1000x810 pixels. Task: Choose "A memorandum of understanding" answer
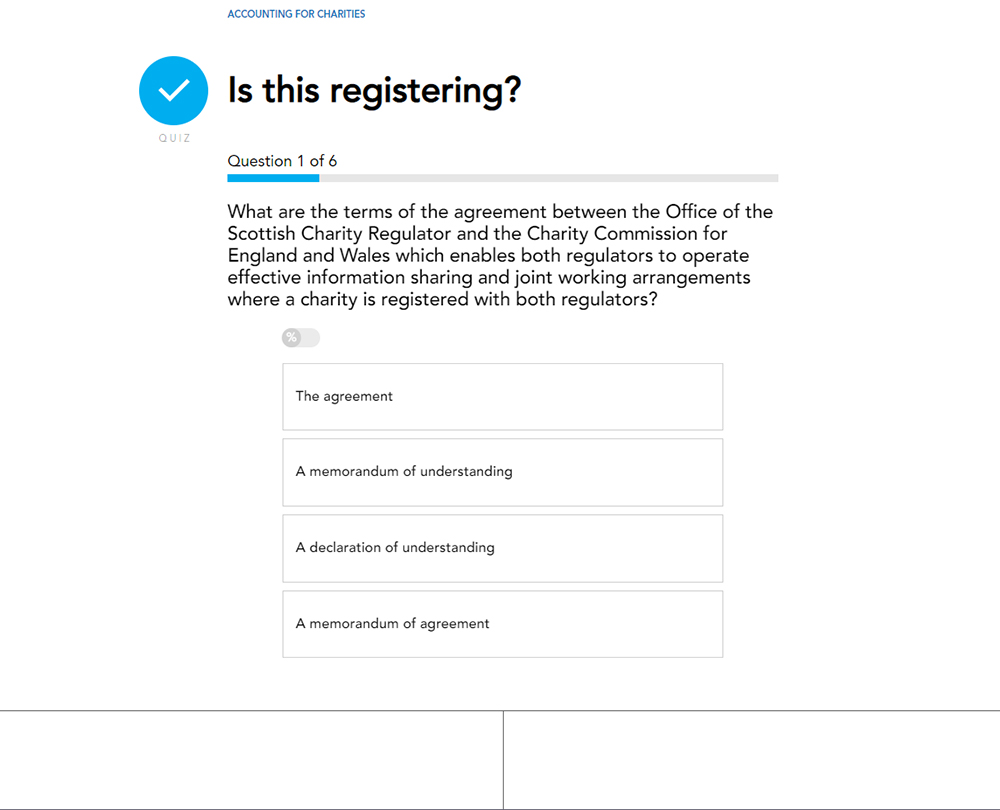coord(502,472)
